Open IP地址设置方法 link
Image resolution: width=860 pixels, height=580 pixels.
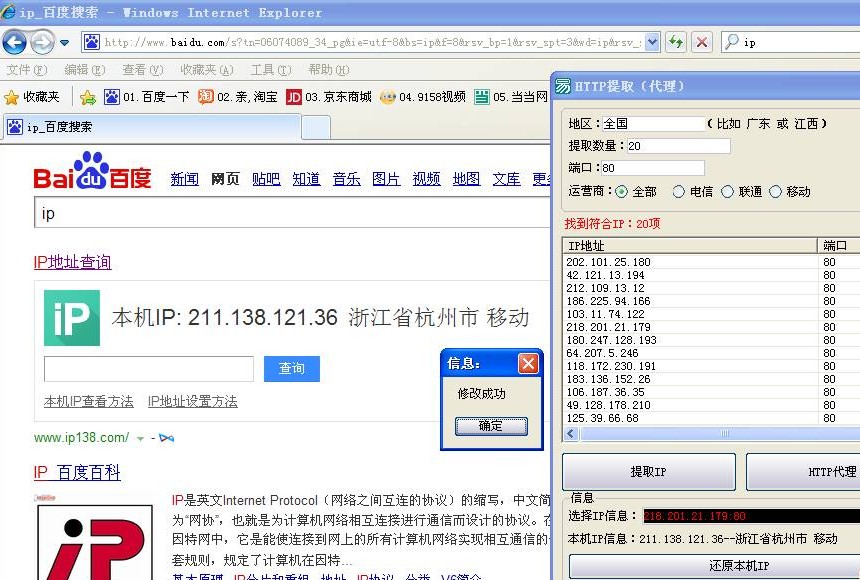pos(193,402)
